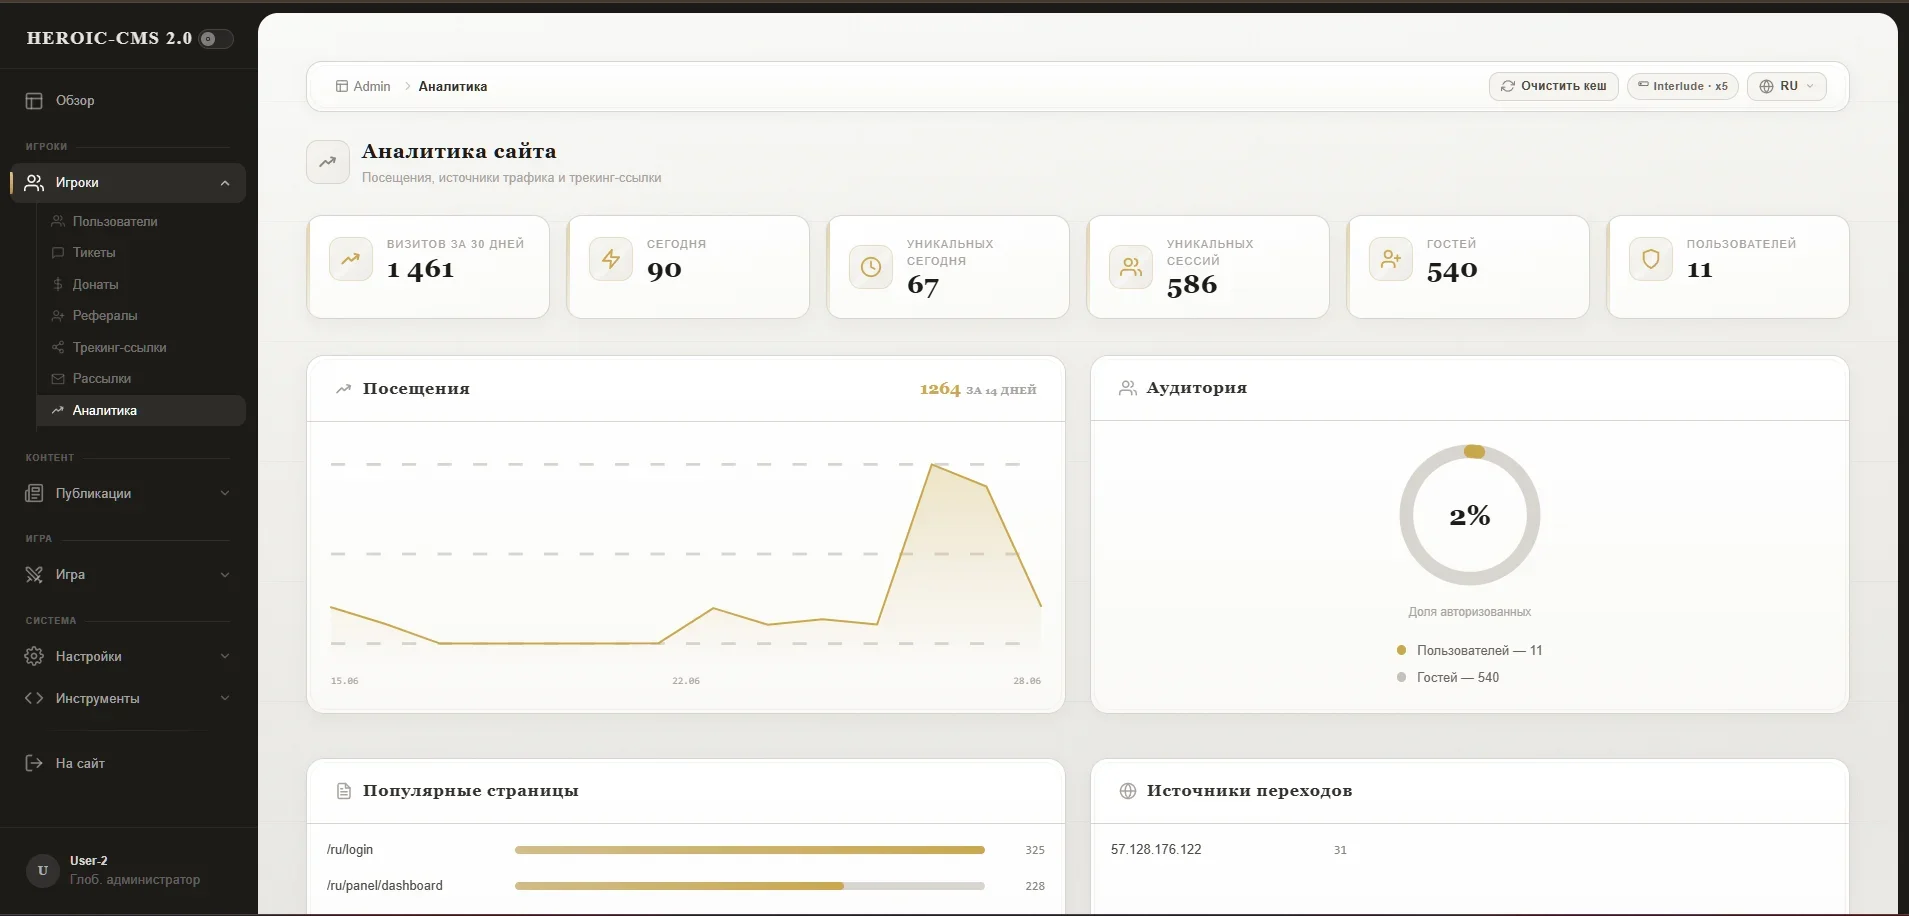Image resolution: width=1909 pixels, height=916 pixels.
Task: Click the Обзор sidebar item label
Action: coord(75,101)
